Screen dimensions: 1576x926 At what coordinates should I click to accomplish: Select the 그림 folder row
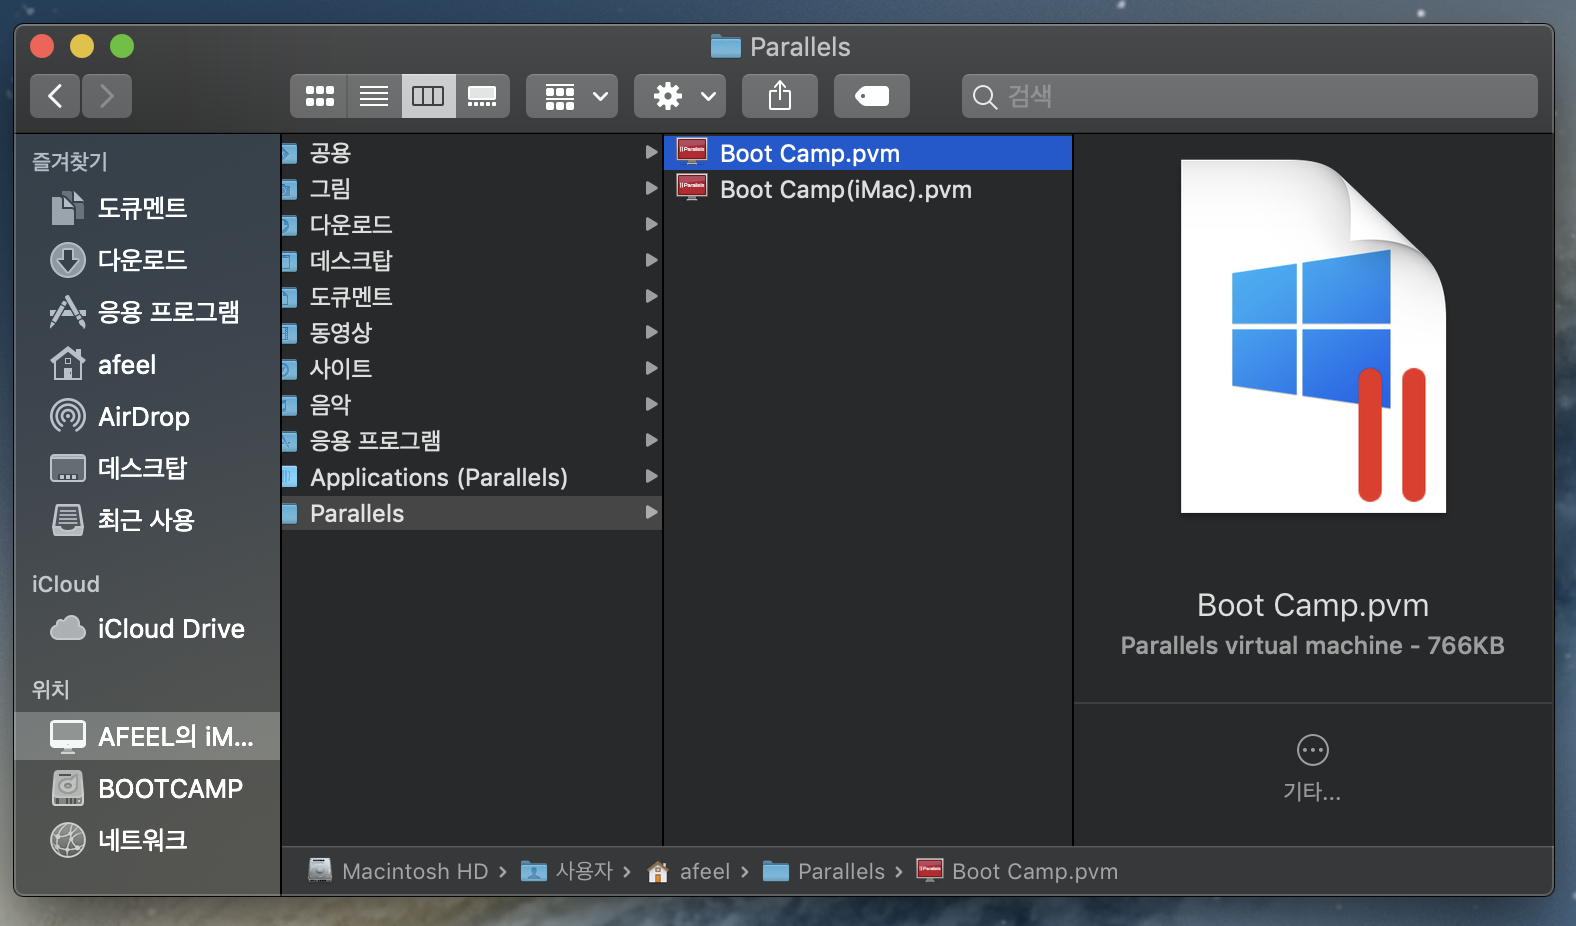(471, 188)
